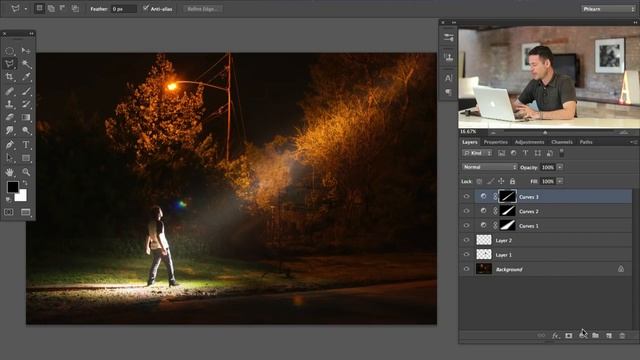Open the Kind filter dropdown

pos(477,153)
